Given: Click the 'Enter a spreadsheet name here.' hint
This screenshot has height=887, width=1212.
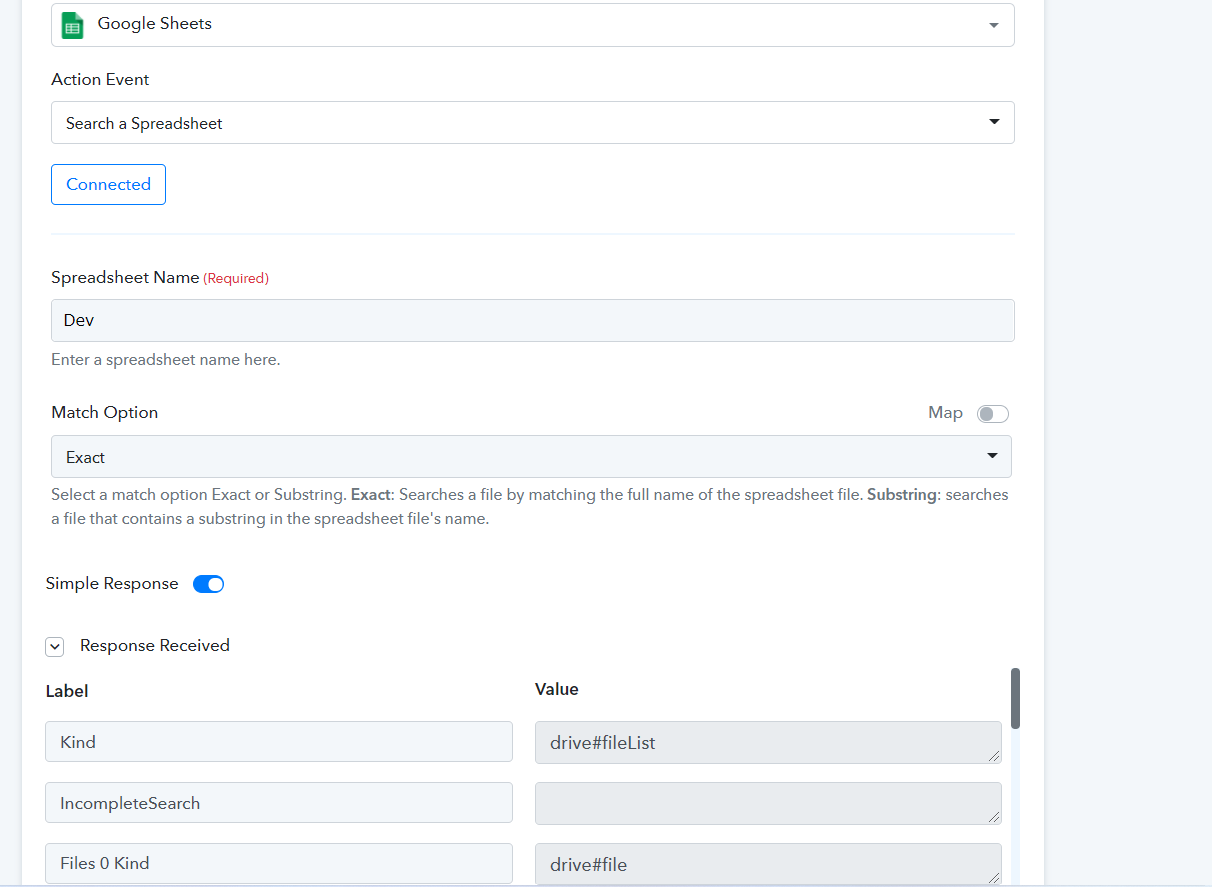Looking at the screenshot, I should [166, 360].
